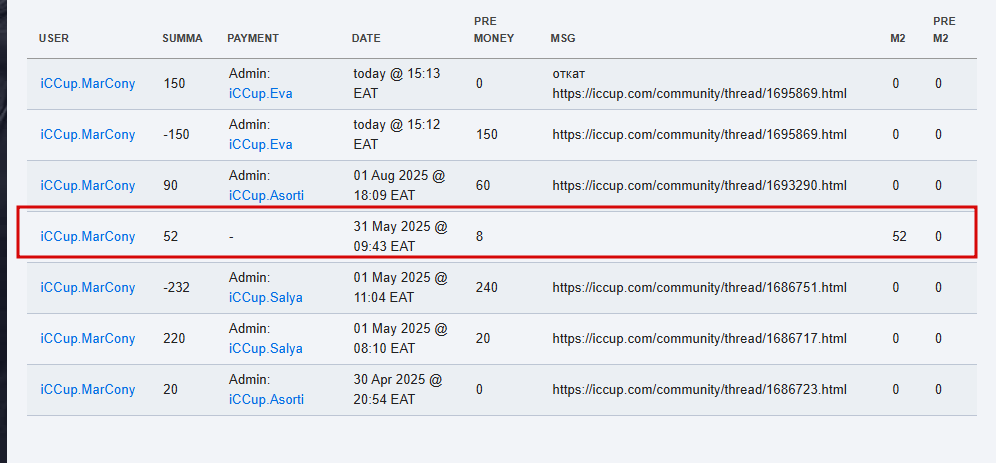Click iCCup.Eva admin link for 15:12 entry
Image resolution: width=996 pixels, height=463 pixels.
tap(260, 145)
